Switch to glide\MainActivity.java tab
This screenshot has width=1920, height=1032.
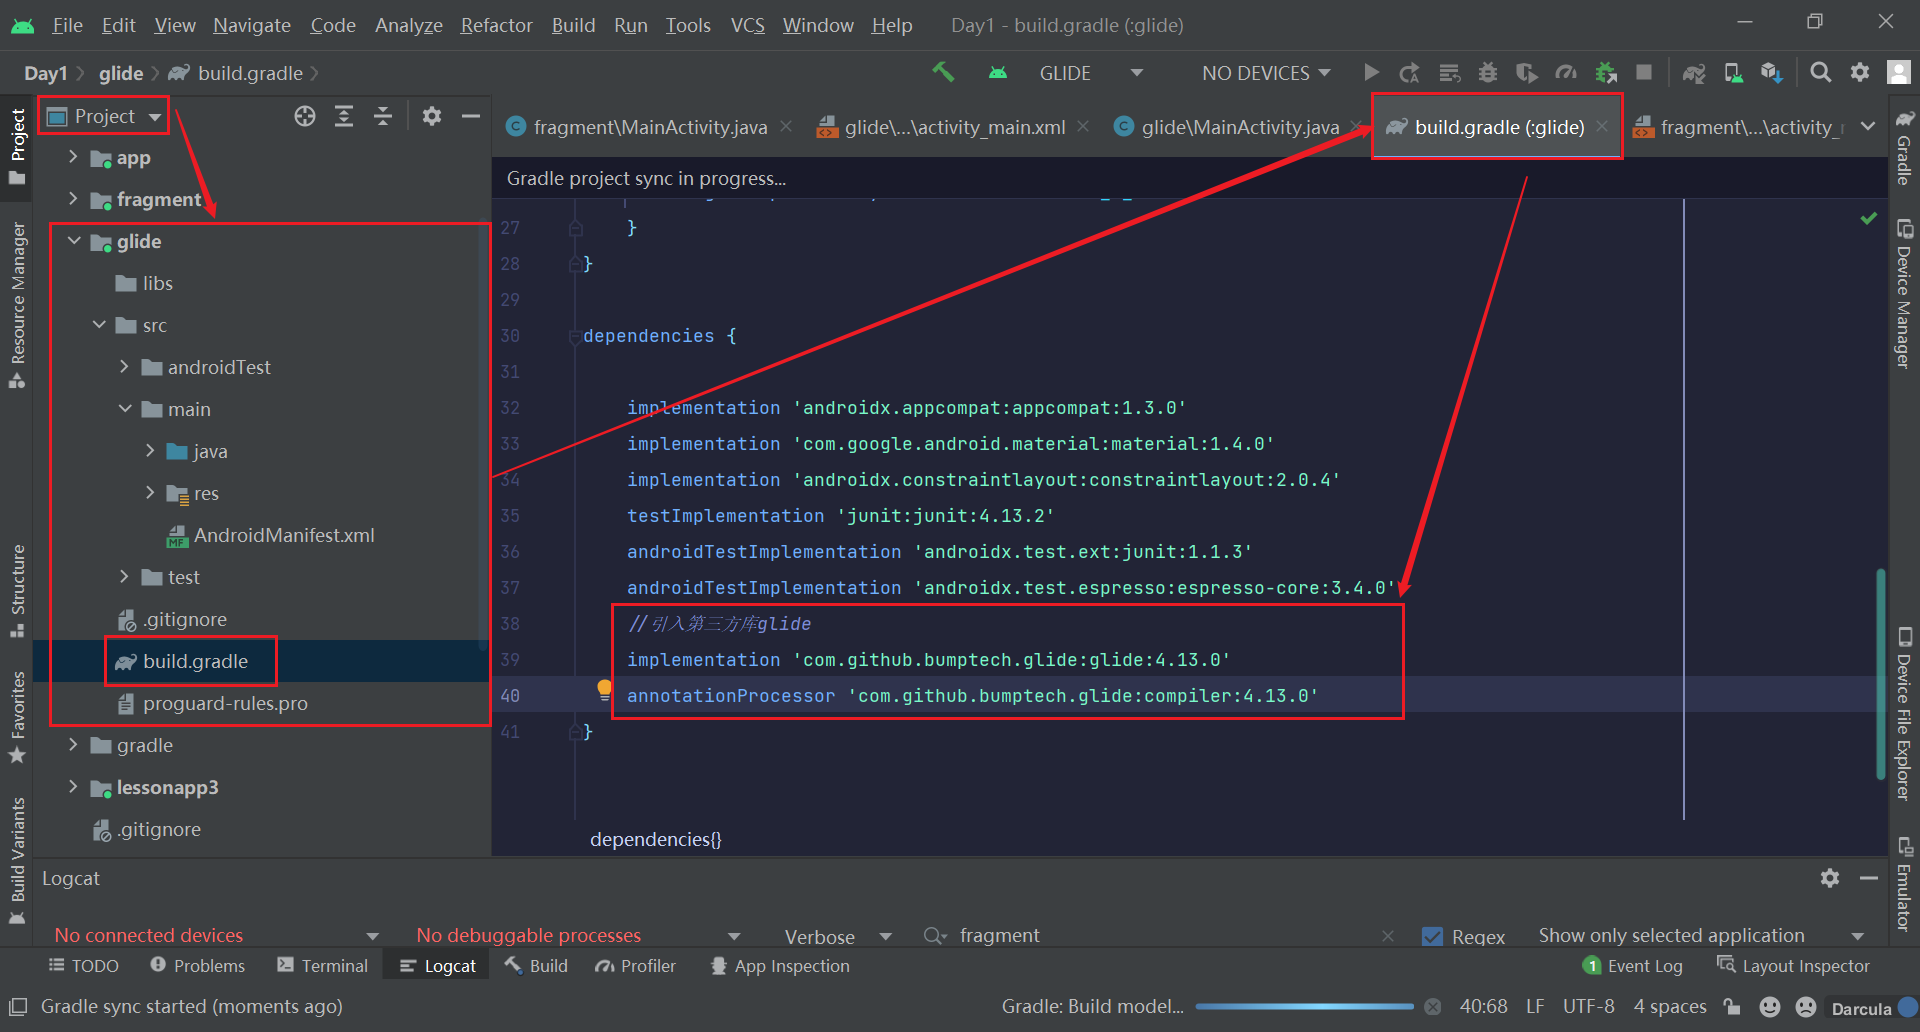(x=1240, y=127)
